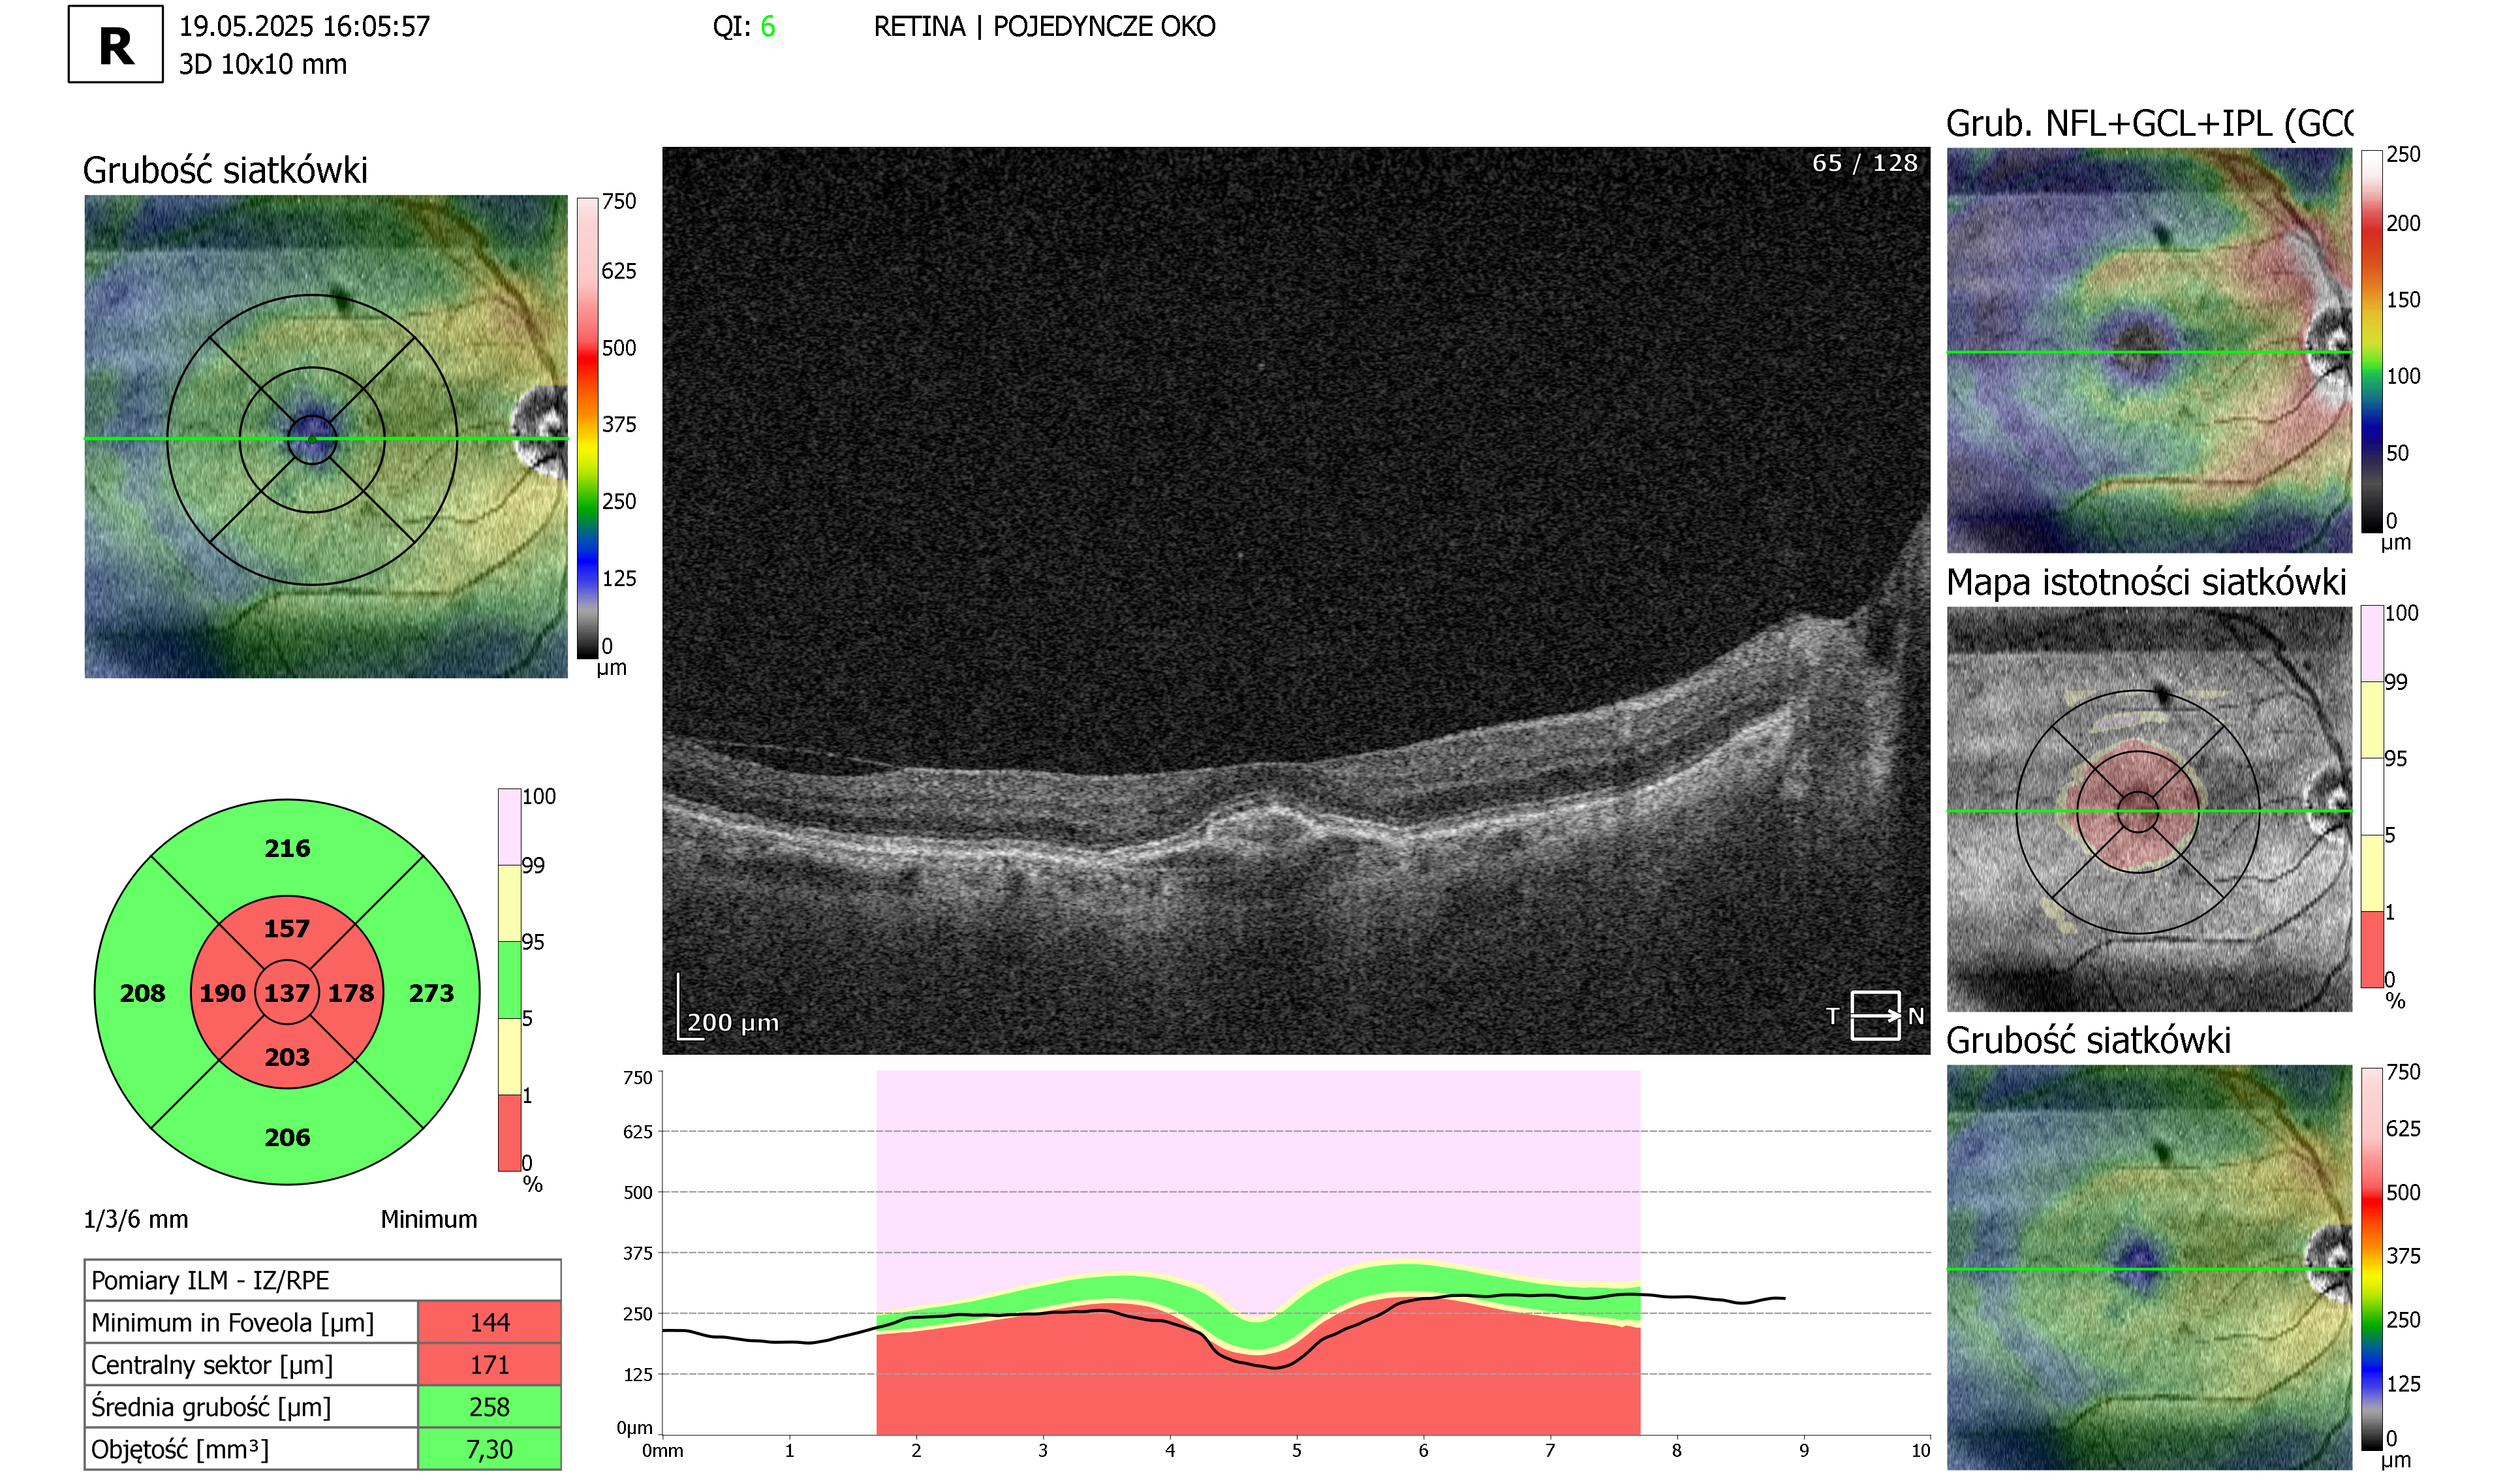Click the scan date 19.05.2025 16:05:57

tap(305, 26)
